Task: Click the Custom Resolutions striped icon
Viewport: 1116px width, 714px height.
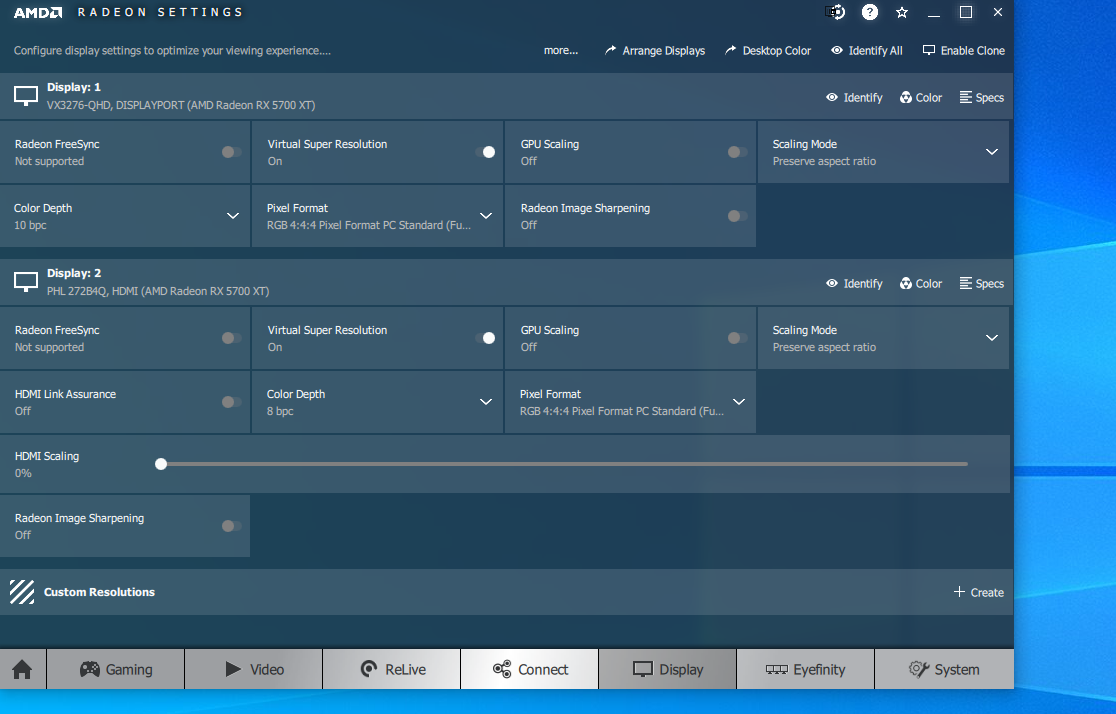Action: (x=22, y=592)
